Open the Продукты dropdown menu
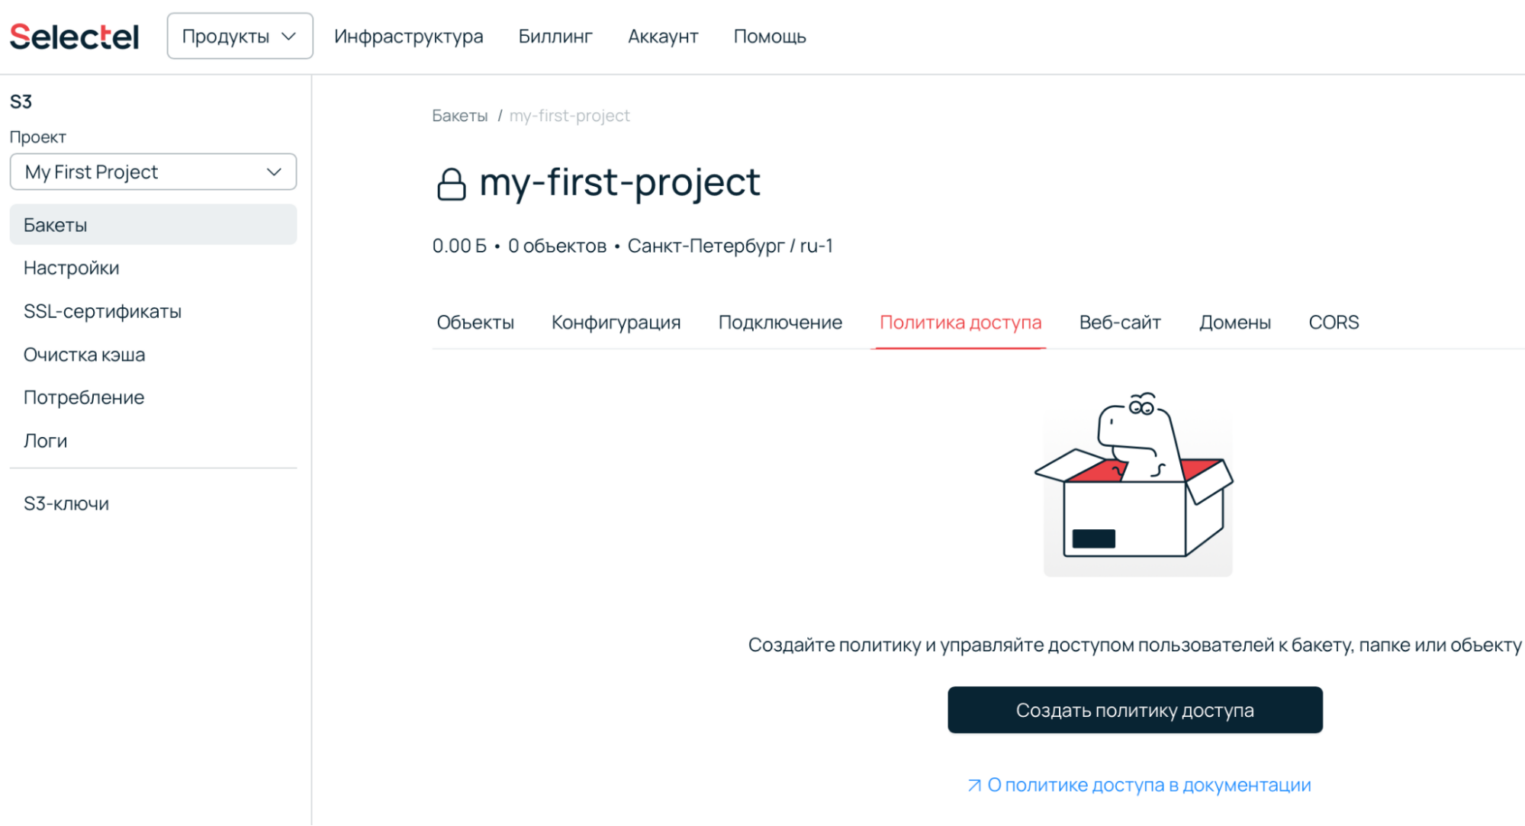Image resolution: width=1525 pixels, height=826 pixels. click(x=239, y=36)
